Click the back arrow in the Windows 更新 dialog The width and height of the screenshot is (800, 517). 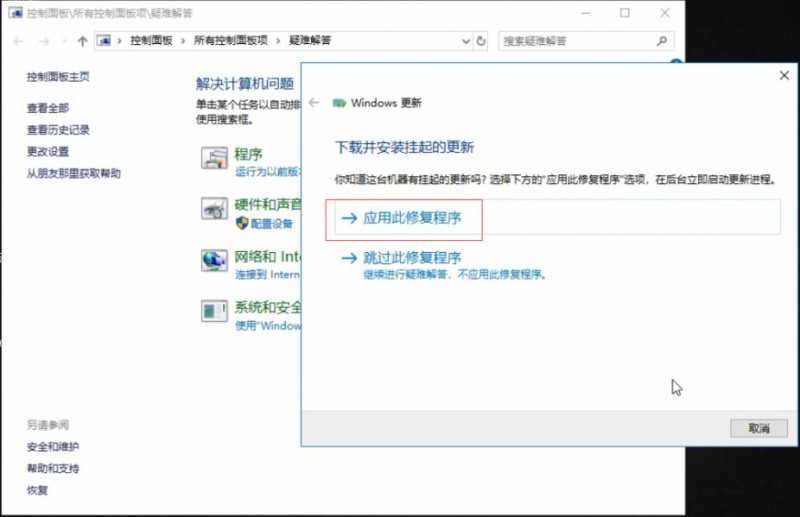[314, 103]
